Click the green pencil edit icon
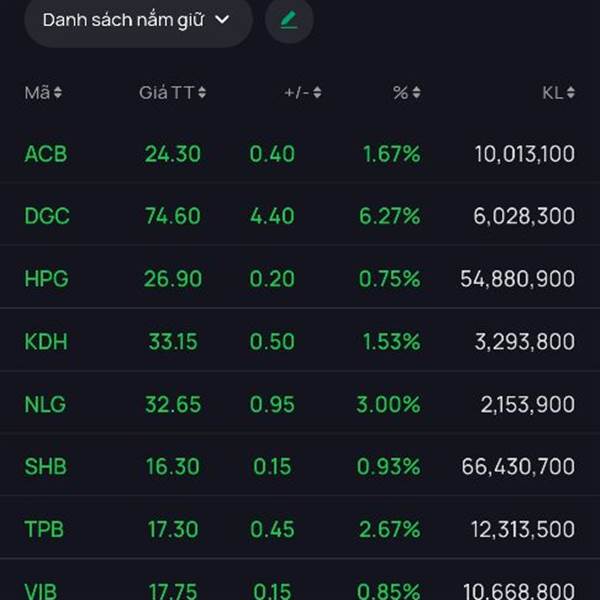Image resolution: width=600 pixels, height=600 pixels. (x=289, y=20)
